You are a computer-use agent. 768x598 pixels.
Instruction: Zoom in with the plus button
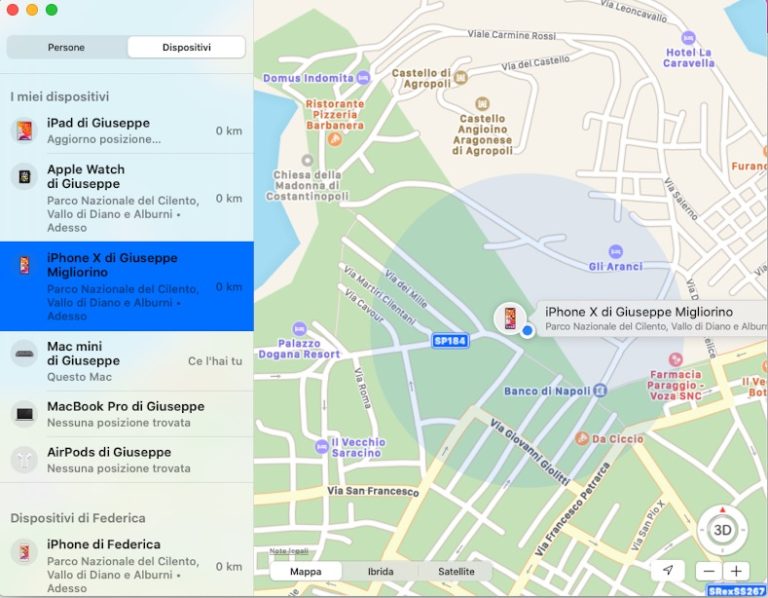tap(736, 571)
